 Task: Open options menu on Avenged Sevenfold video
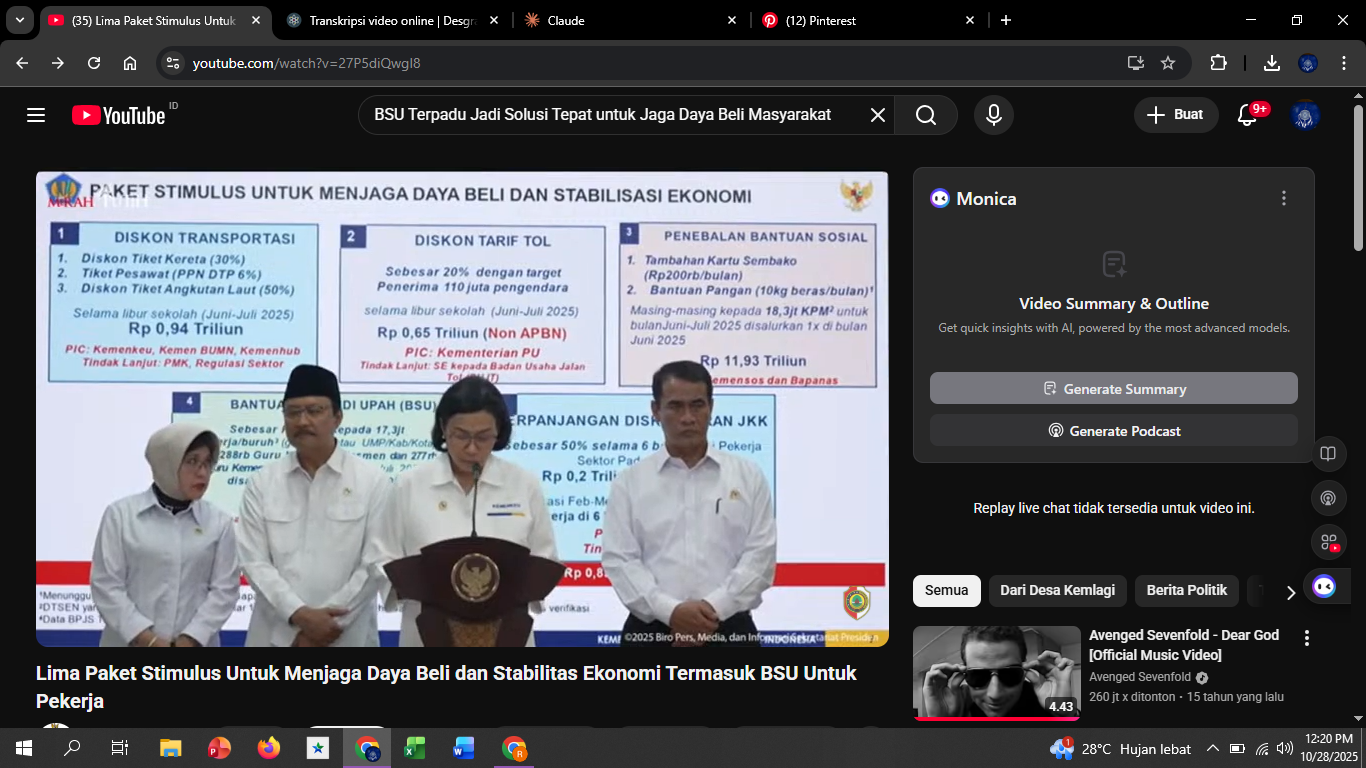pyautogui.click(x=1307, y=636)
